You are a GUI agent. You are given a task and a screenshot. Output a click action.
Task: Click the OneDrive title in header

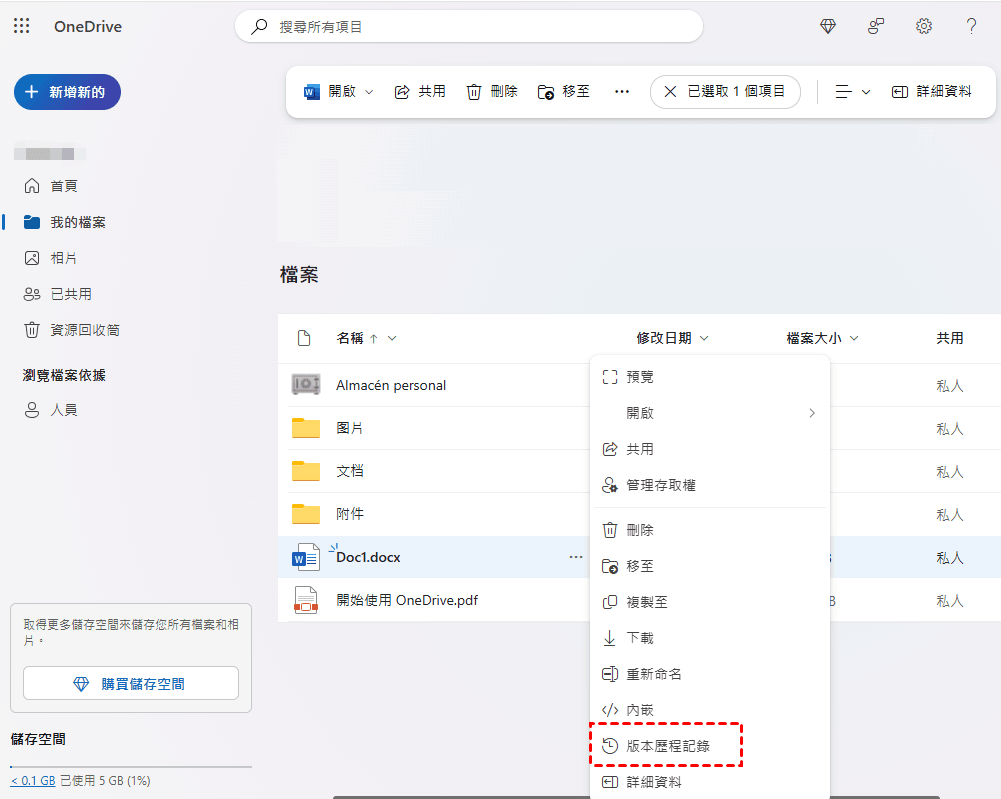[x=87, y=27]
